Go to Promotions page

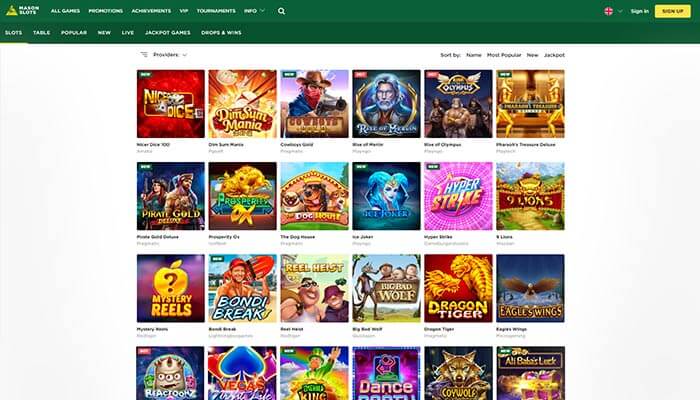(105, 11)
